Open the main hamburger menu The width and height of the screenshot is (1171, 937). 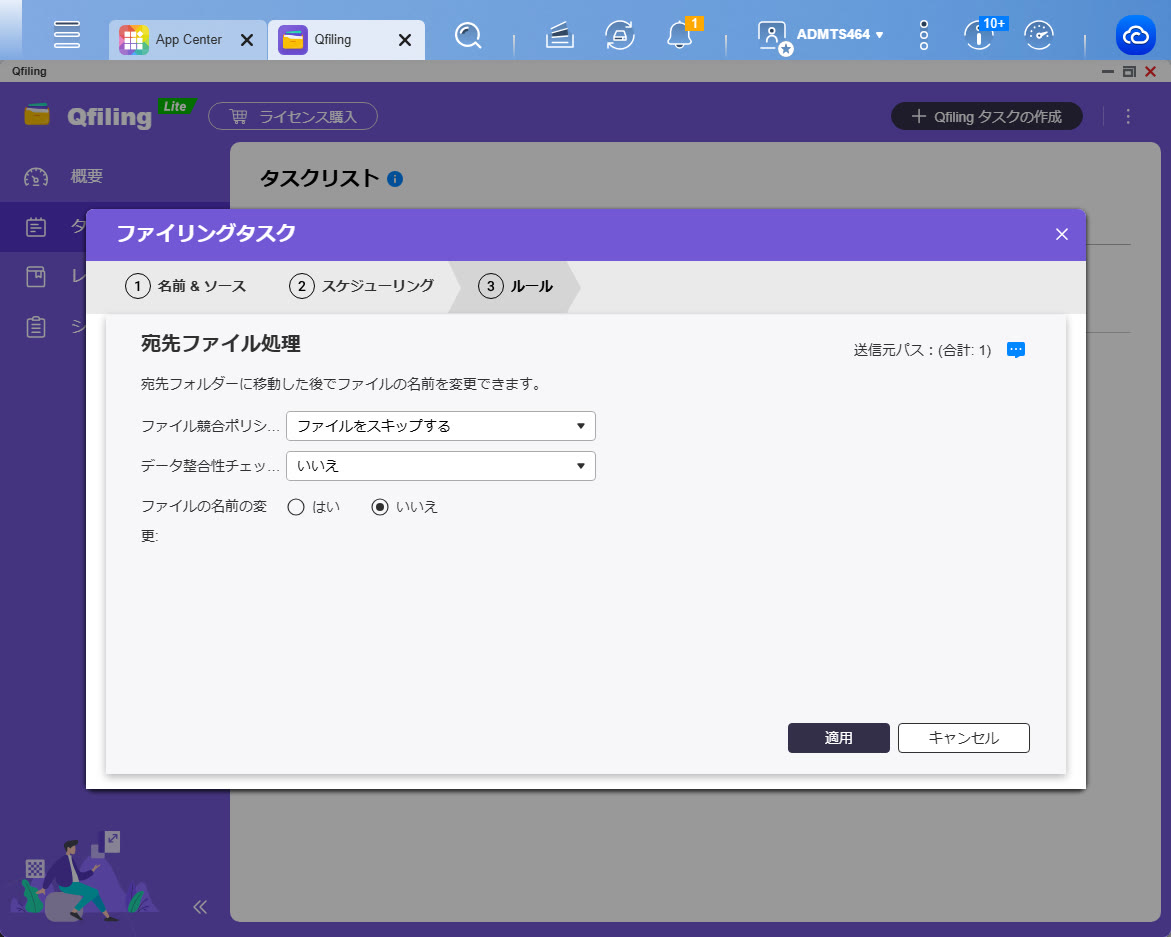pyautogui.click(x=67, y=35)
